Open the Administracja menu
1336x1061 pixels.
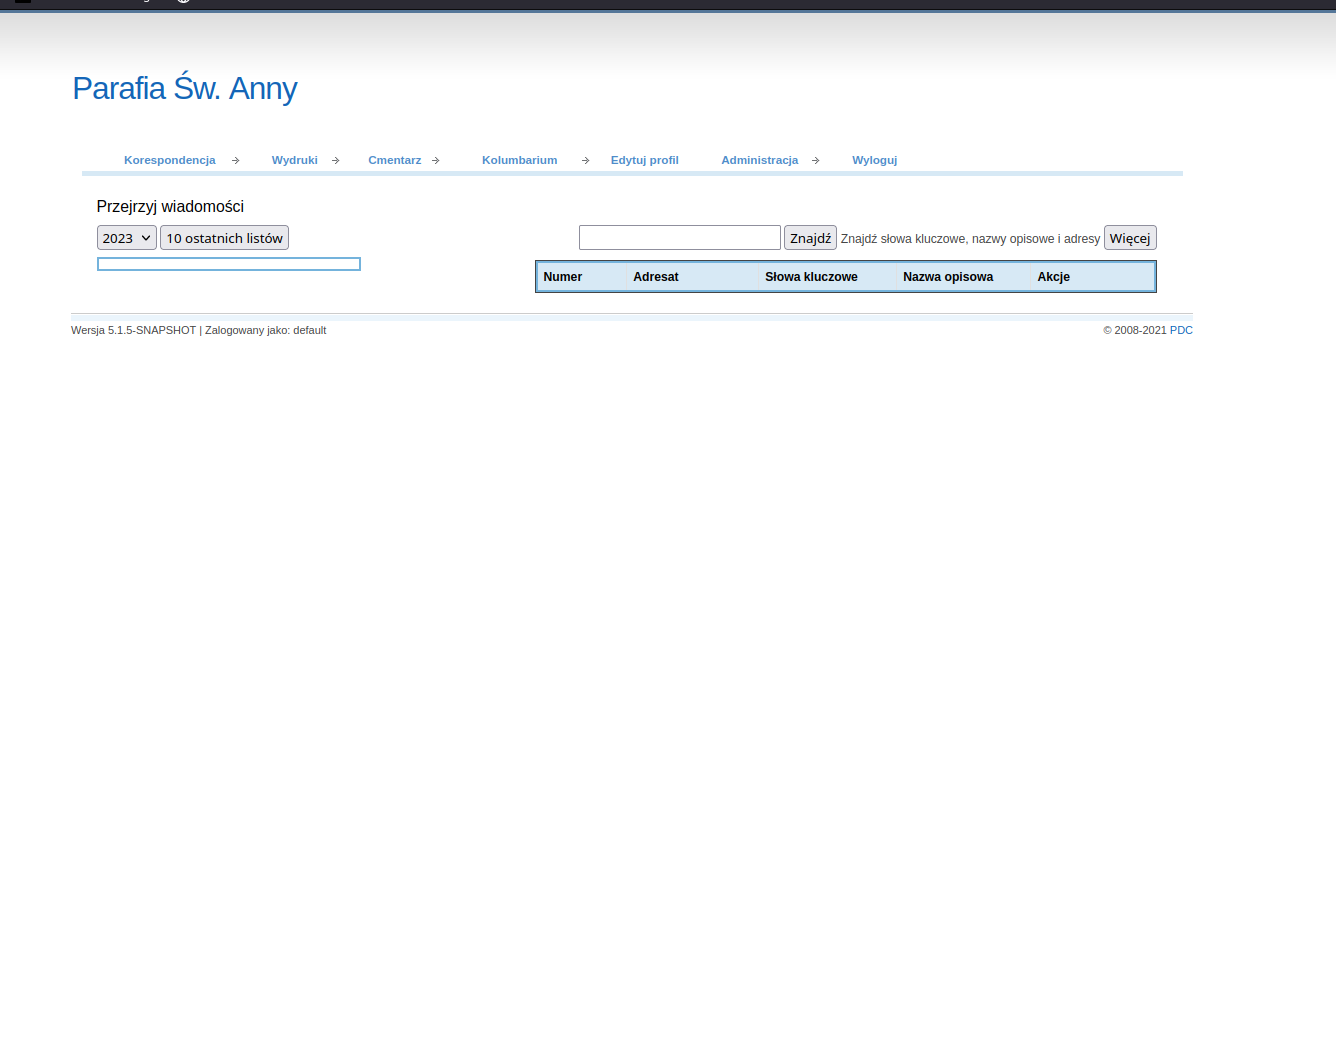(x=759, y=160)
